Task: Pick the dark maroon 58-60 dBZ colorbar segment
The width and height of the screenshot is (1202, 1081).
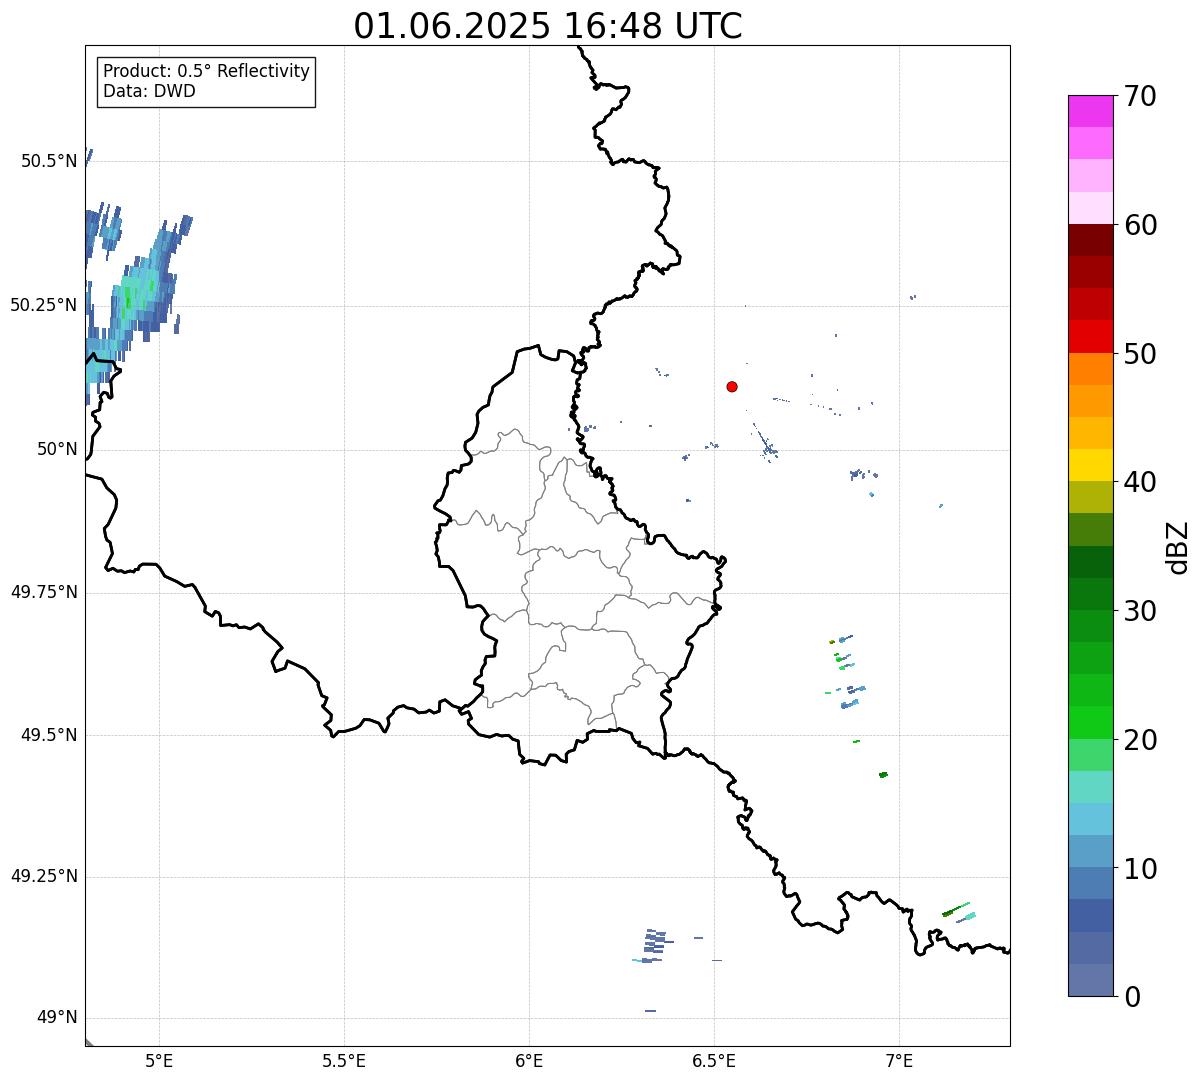Action: point(1090,240)
